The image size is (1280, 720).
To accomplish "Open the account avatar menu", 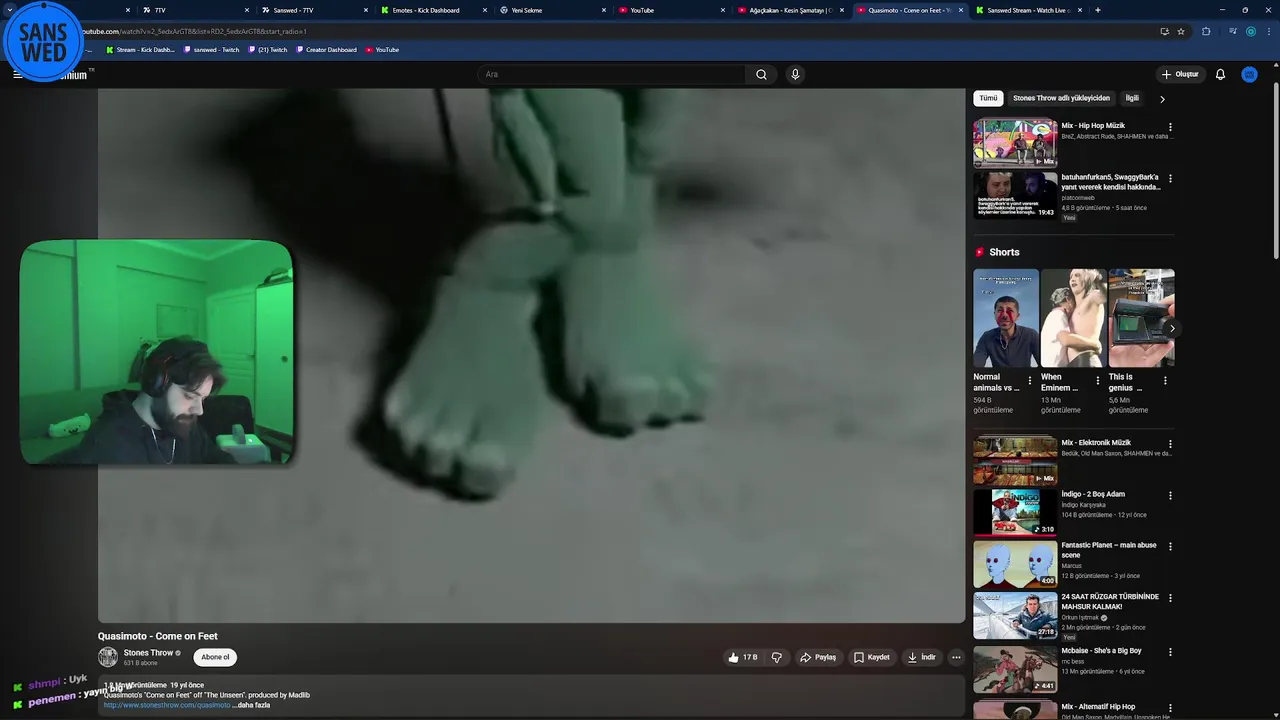I will (x=1249, y=74).
